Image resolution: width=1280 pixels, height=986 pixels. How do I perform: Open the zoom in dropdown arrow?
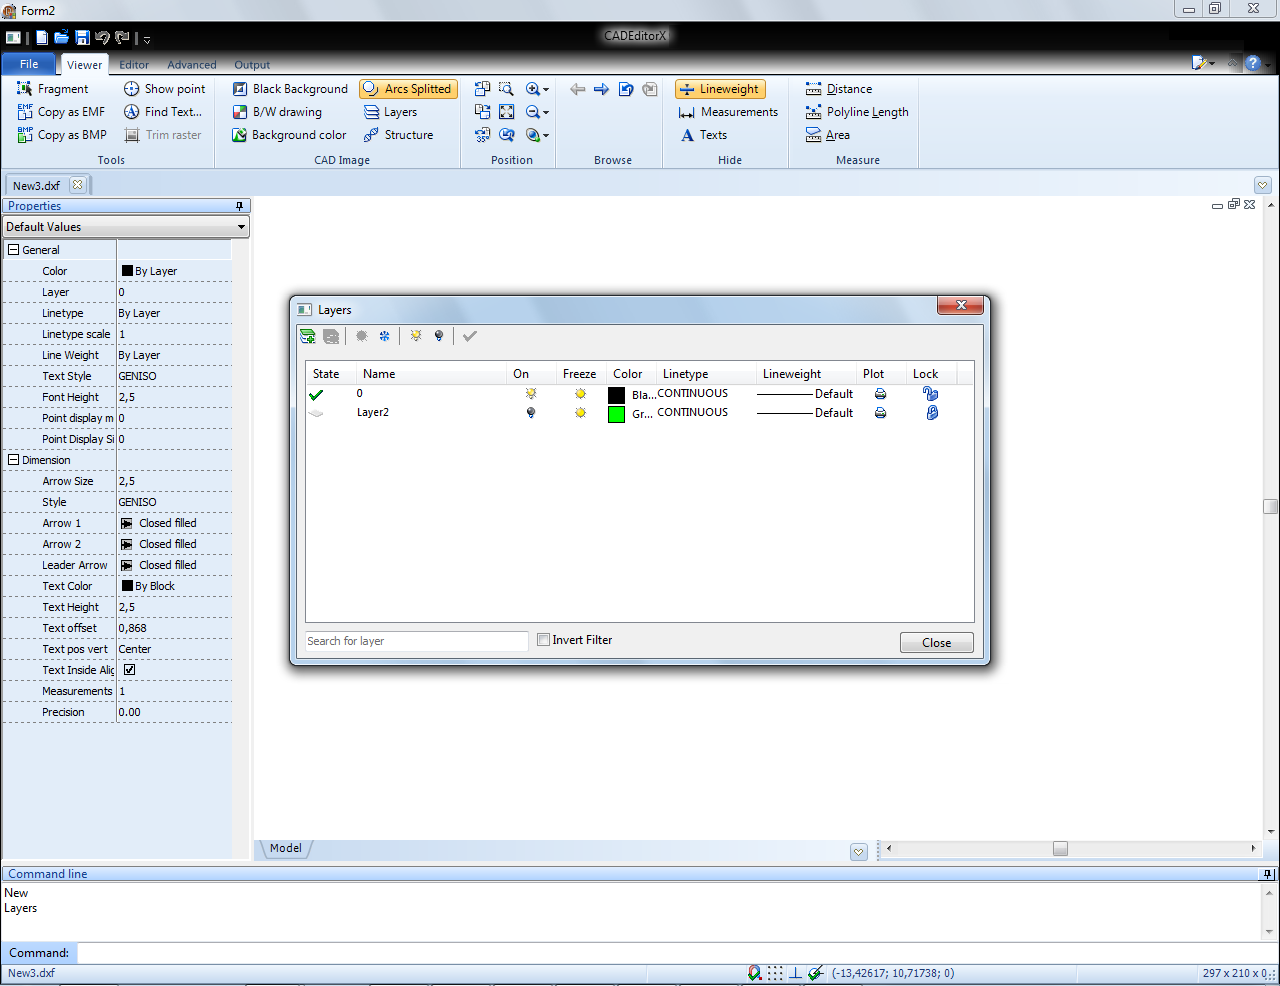tap(546, 90)
